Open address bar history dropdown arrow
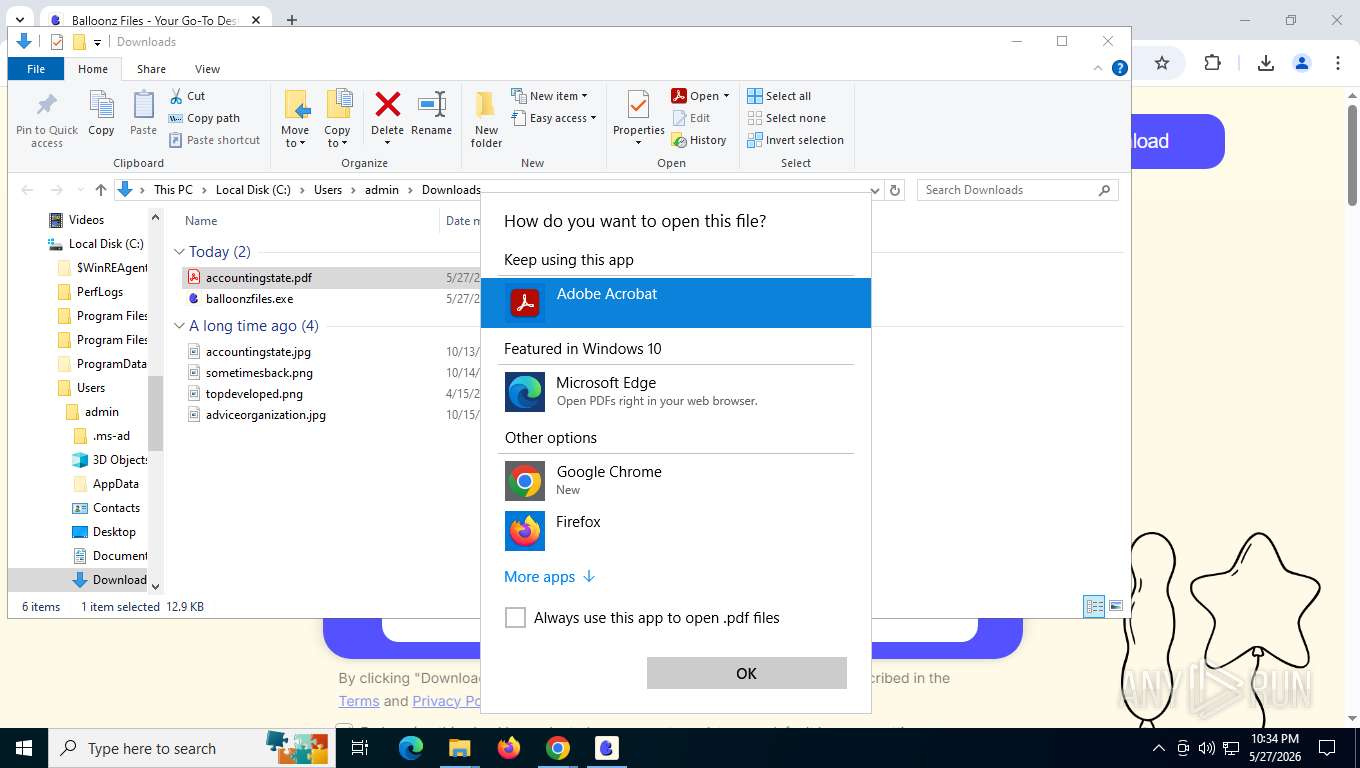Screen dimensions: 1360x768 point(875,190)
